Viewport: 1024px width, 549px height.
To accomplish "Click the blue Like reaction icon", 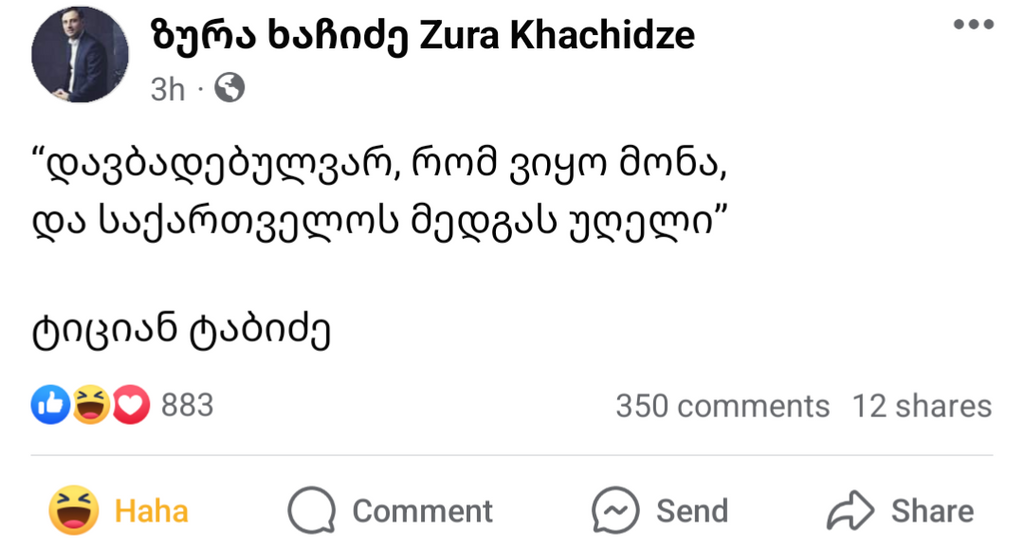I will point(50,405).
